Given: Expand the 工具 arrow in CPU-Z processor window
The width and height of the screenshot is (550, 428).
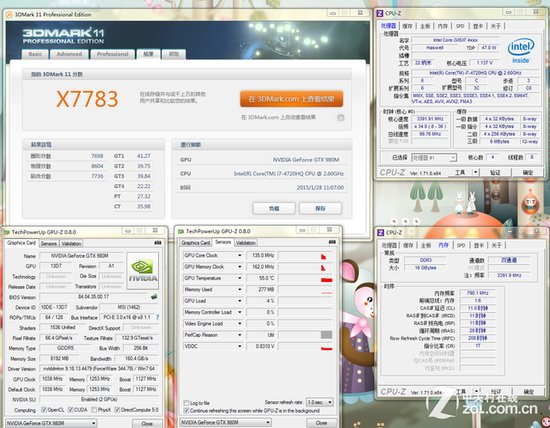Looking at the screenshot, I should pos(476,172).
